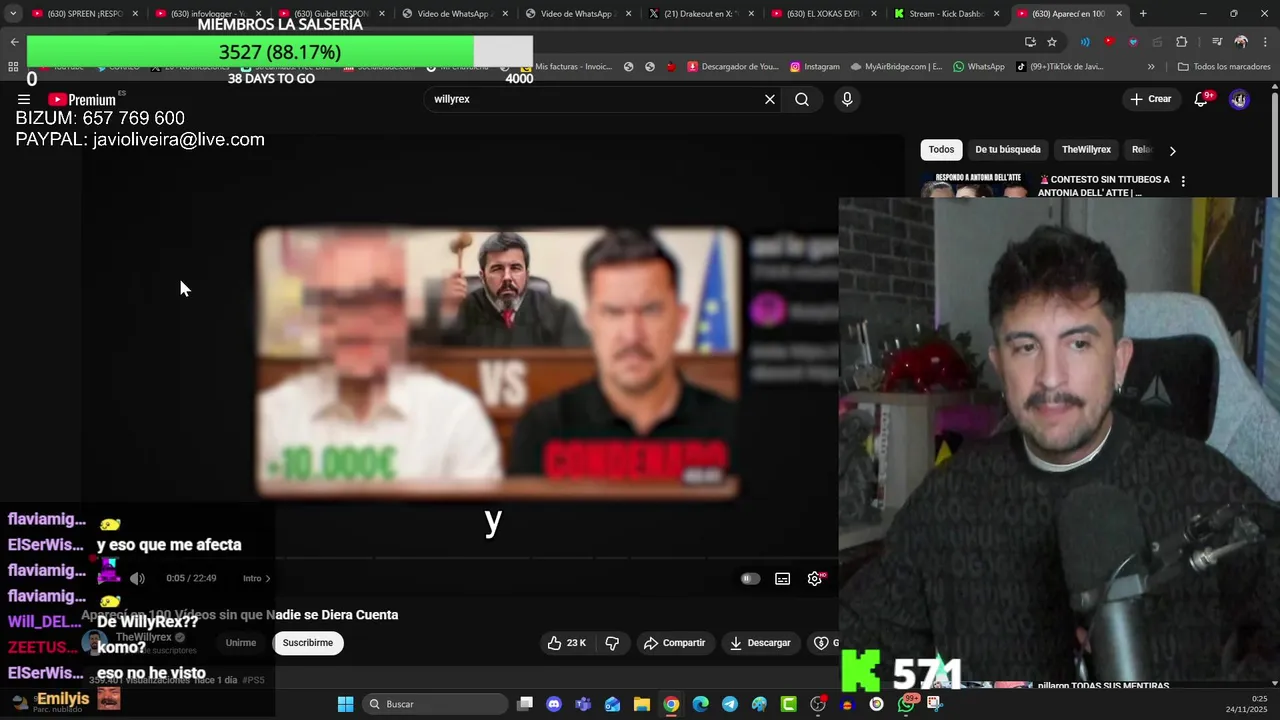Viewport: 1280px width, 720px height.
Task: Open the TikTok de Javi bookmark
Action: (1060, 67)
